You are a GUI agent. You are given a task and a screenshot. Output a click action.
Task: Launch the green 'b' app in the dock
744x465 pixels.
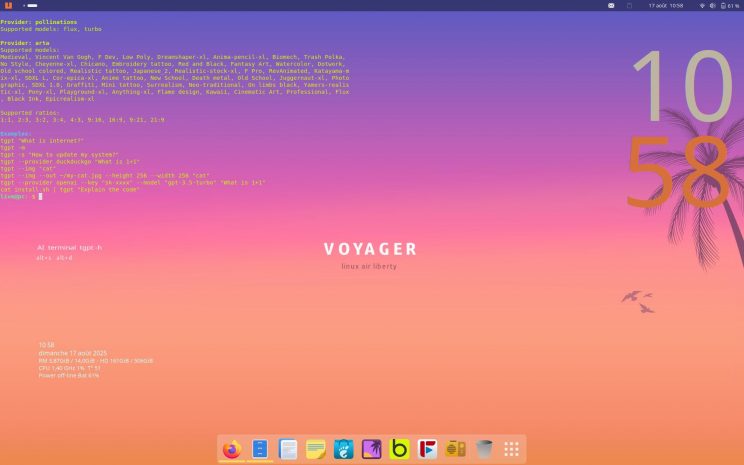click(x=400, y=449)
